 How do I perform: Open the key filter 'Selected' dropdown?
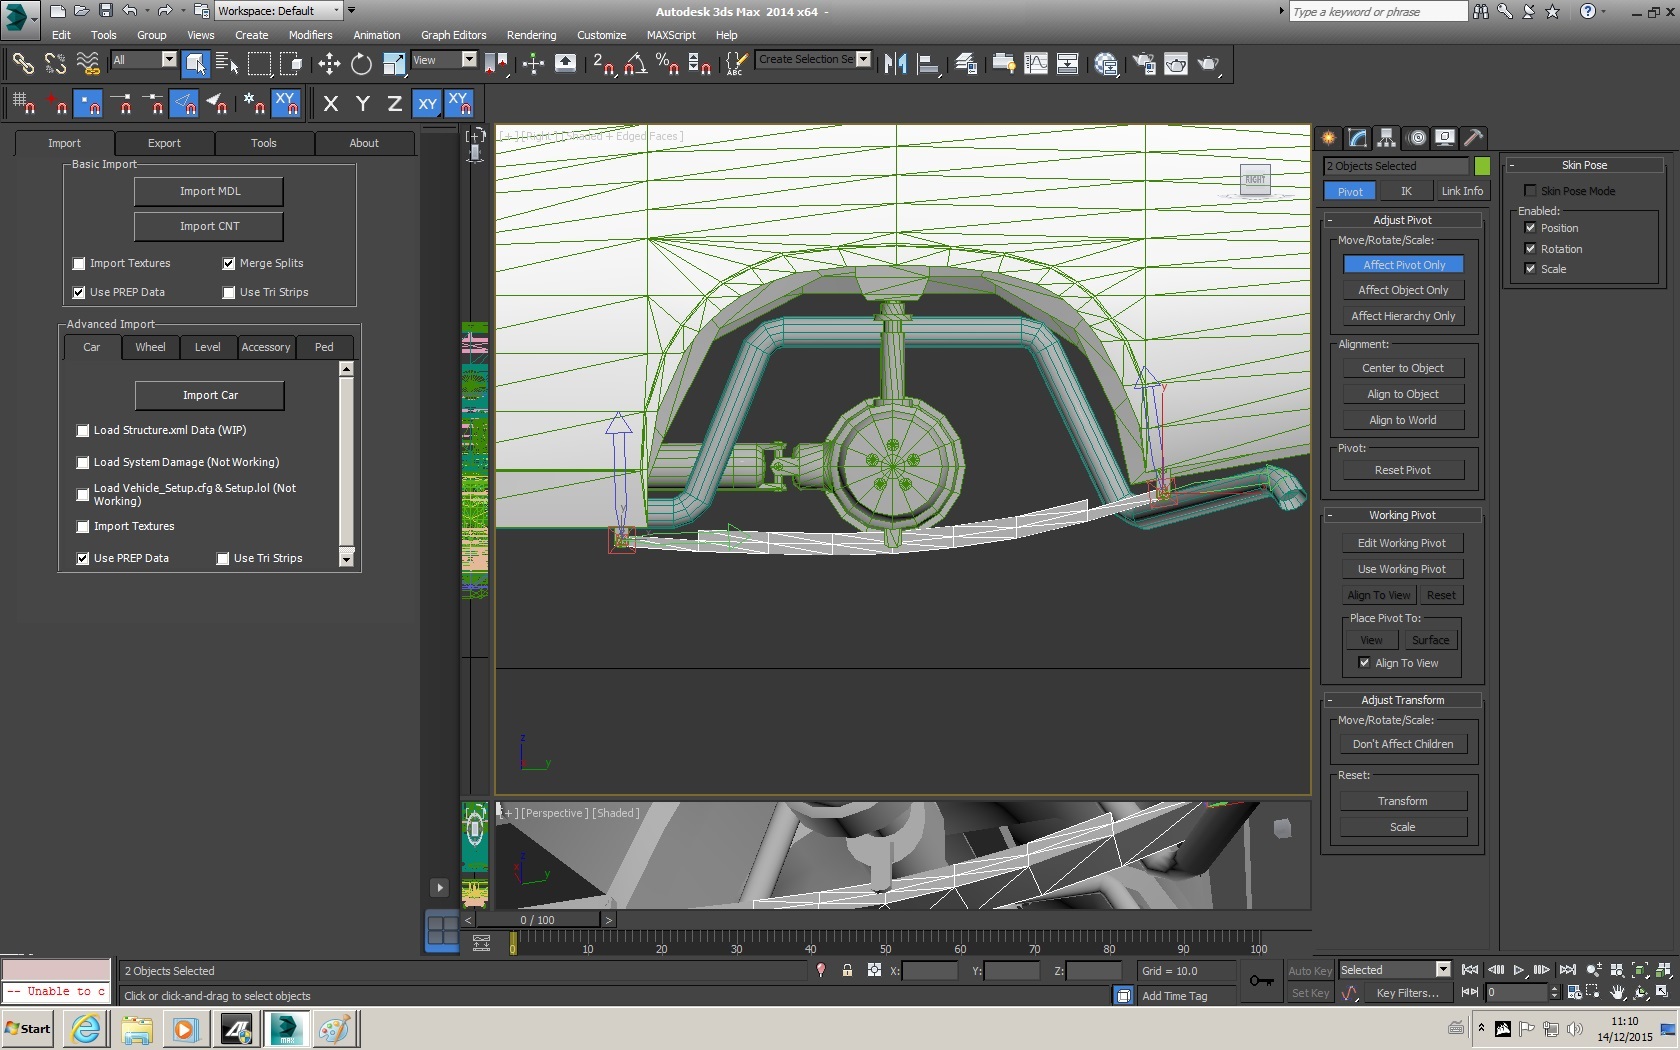click(1442, 969)
